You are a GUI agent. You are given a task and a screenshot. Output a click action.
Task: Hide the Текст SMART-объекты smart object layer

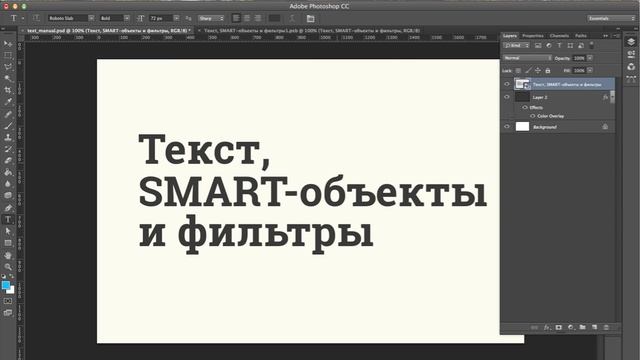(507, 84)
